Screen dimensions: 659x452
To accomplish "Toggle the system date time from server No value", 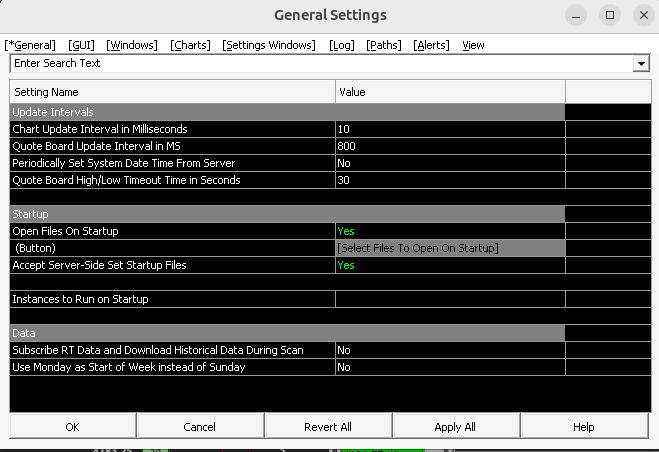I will (451, 163).
